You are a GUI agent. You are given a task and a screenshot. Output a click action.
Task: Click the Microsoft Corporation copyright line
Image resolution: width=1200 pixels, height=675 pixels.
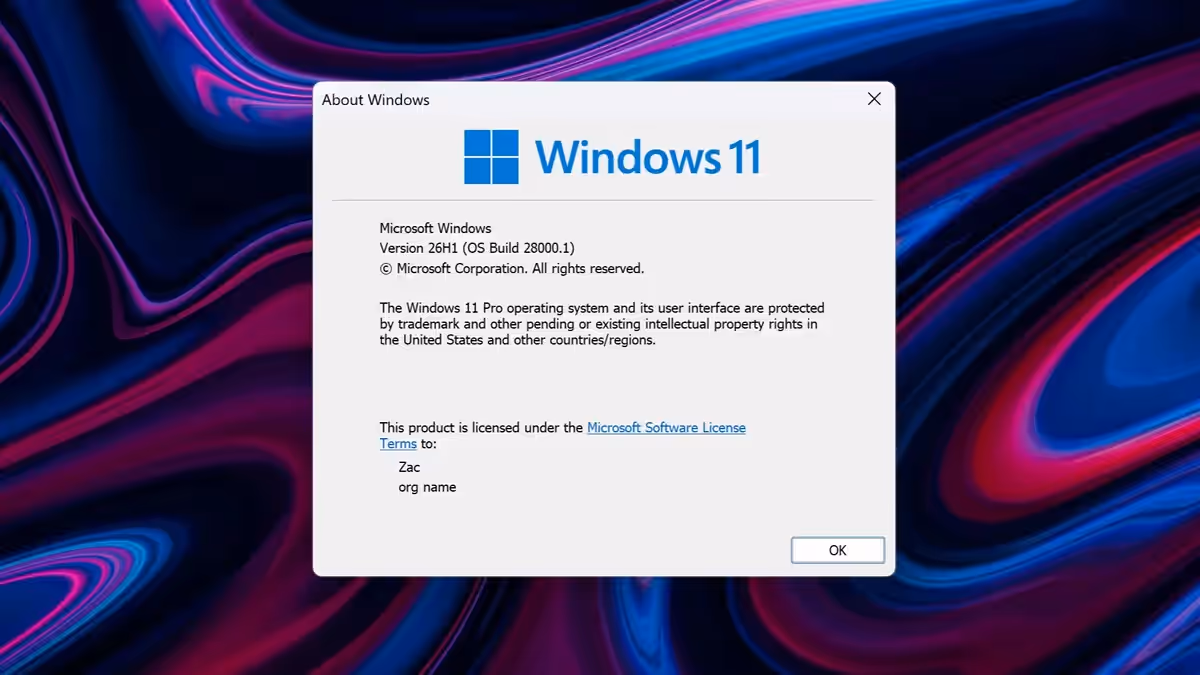[x=511, y=268]
